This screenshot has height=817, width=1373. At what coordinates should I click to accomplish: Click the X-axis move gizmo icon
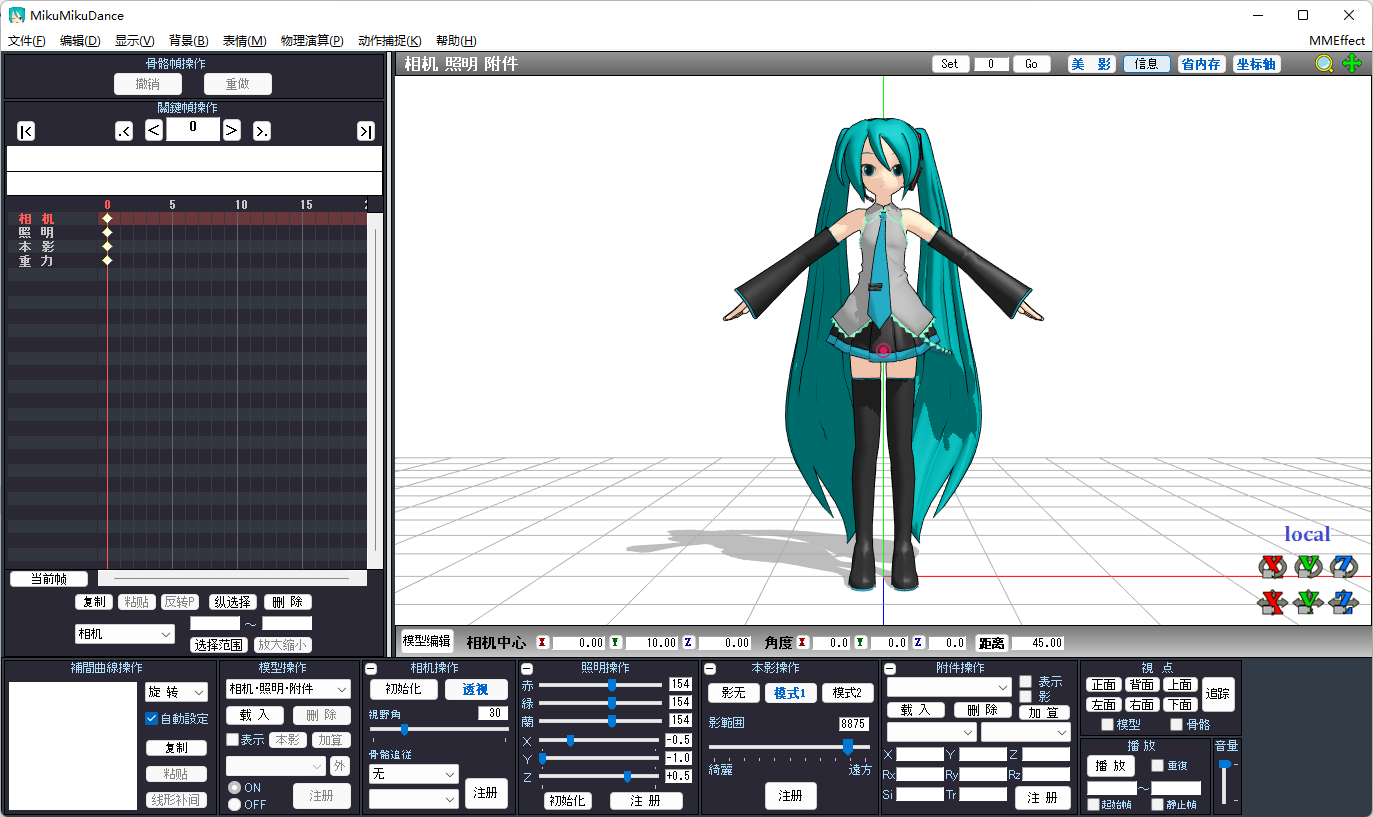click(1272, 602)
